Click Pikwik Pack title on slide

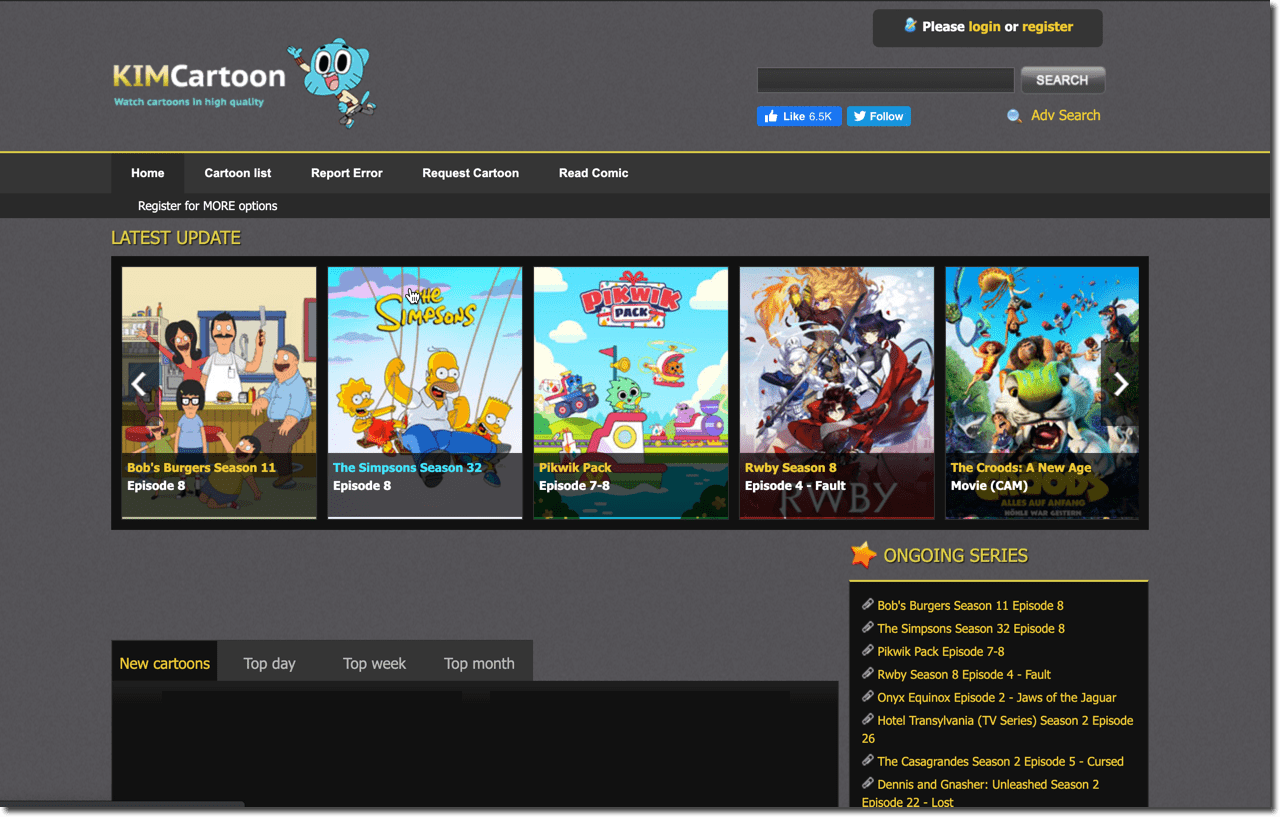[x=575, y=468]
